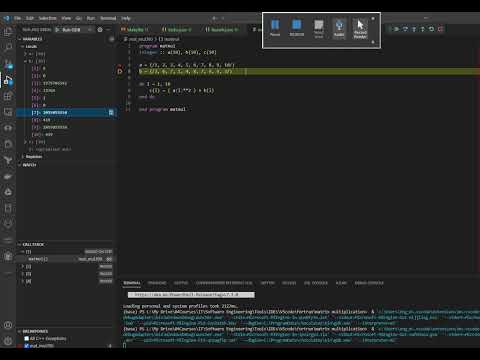Toggle Audio in the screen recorder overlay

point(339,28)
